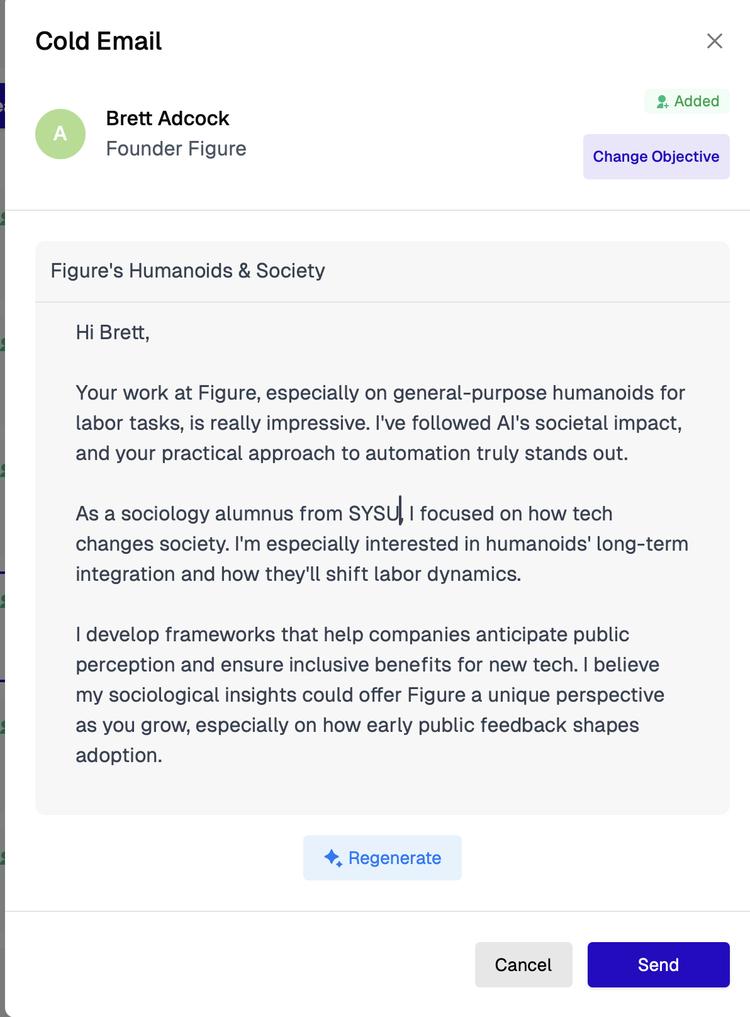The height and width of the screenshot is (1017, 750).
Task: Click the person icon in the Added badge
Action: [x=662, y=102]
